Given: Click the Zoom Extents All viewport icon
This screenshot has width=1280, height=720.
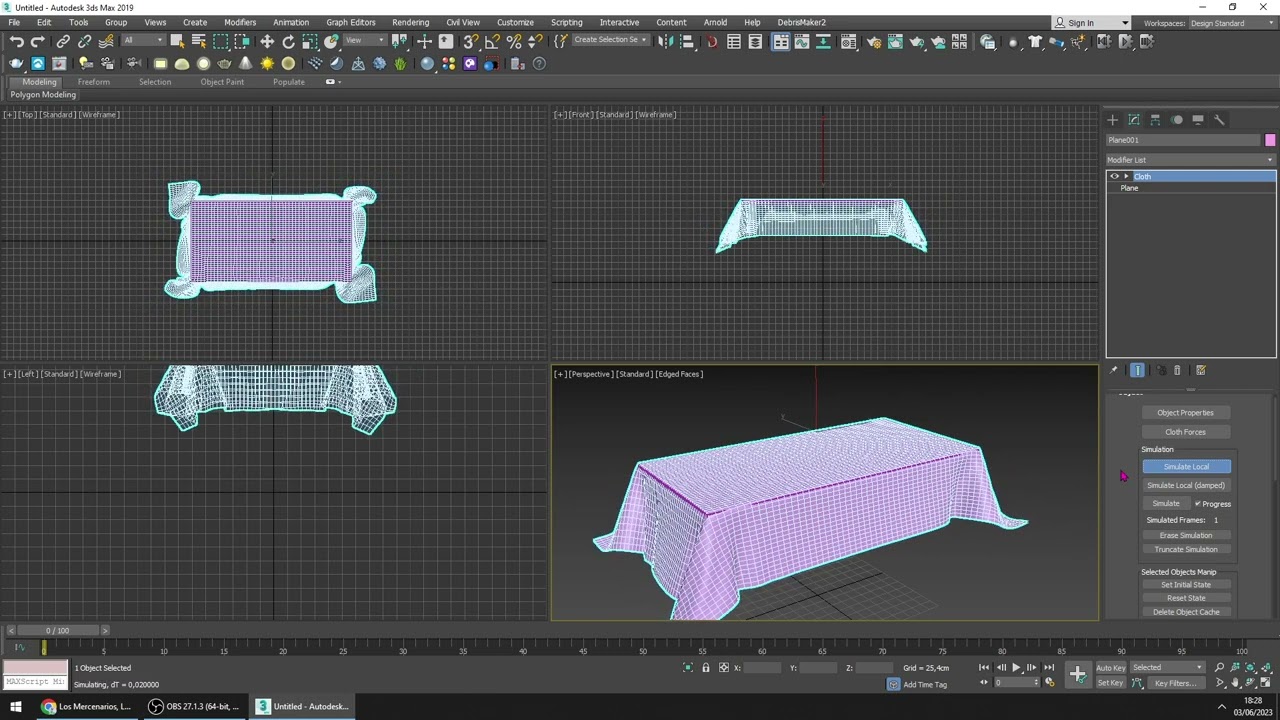Looking at the screenshot, I should click(1269, 668).
